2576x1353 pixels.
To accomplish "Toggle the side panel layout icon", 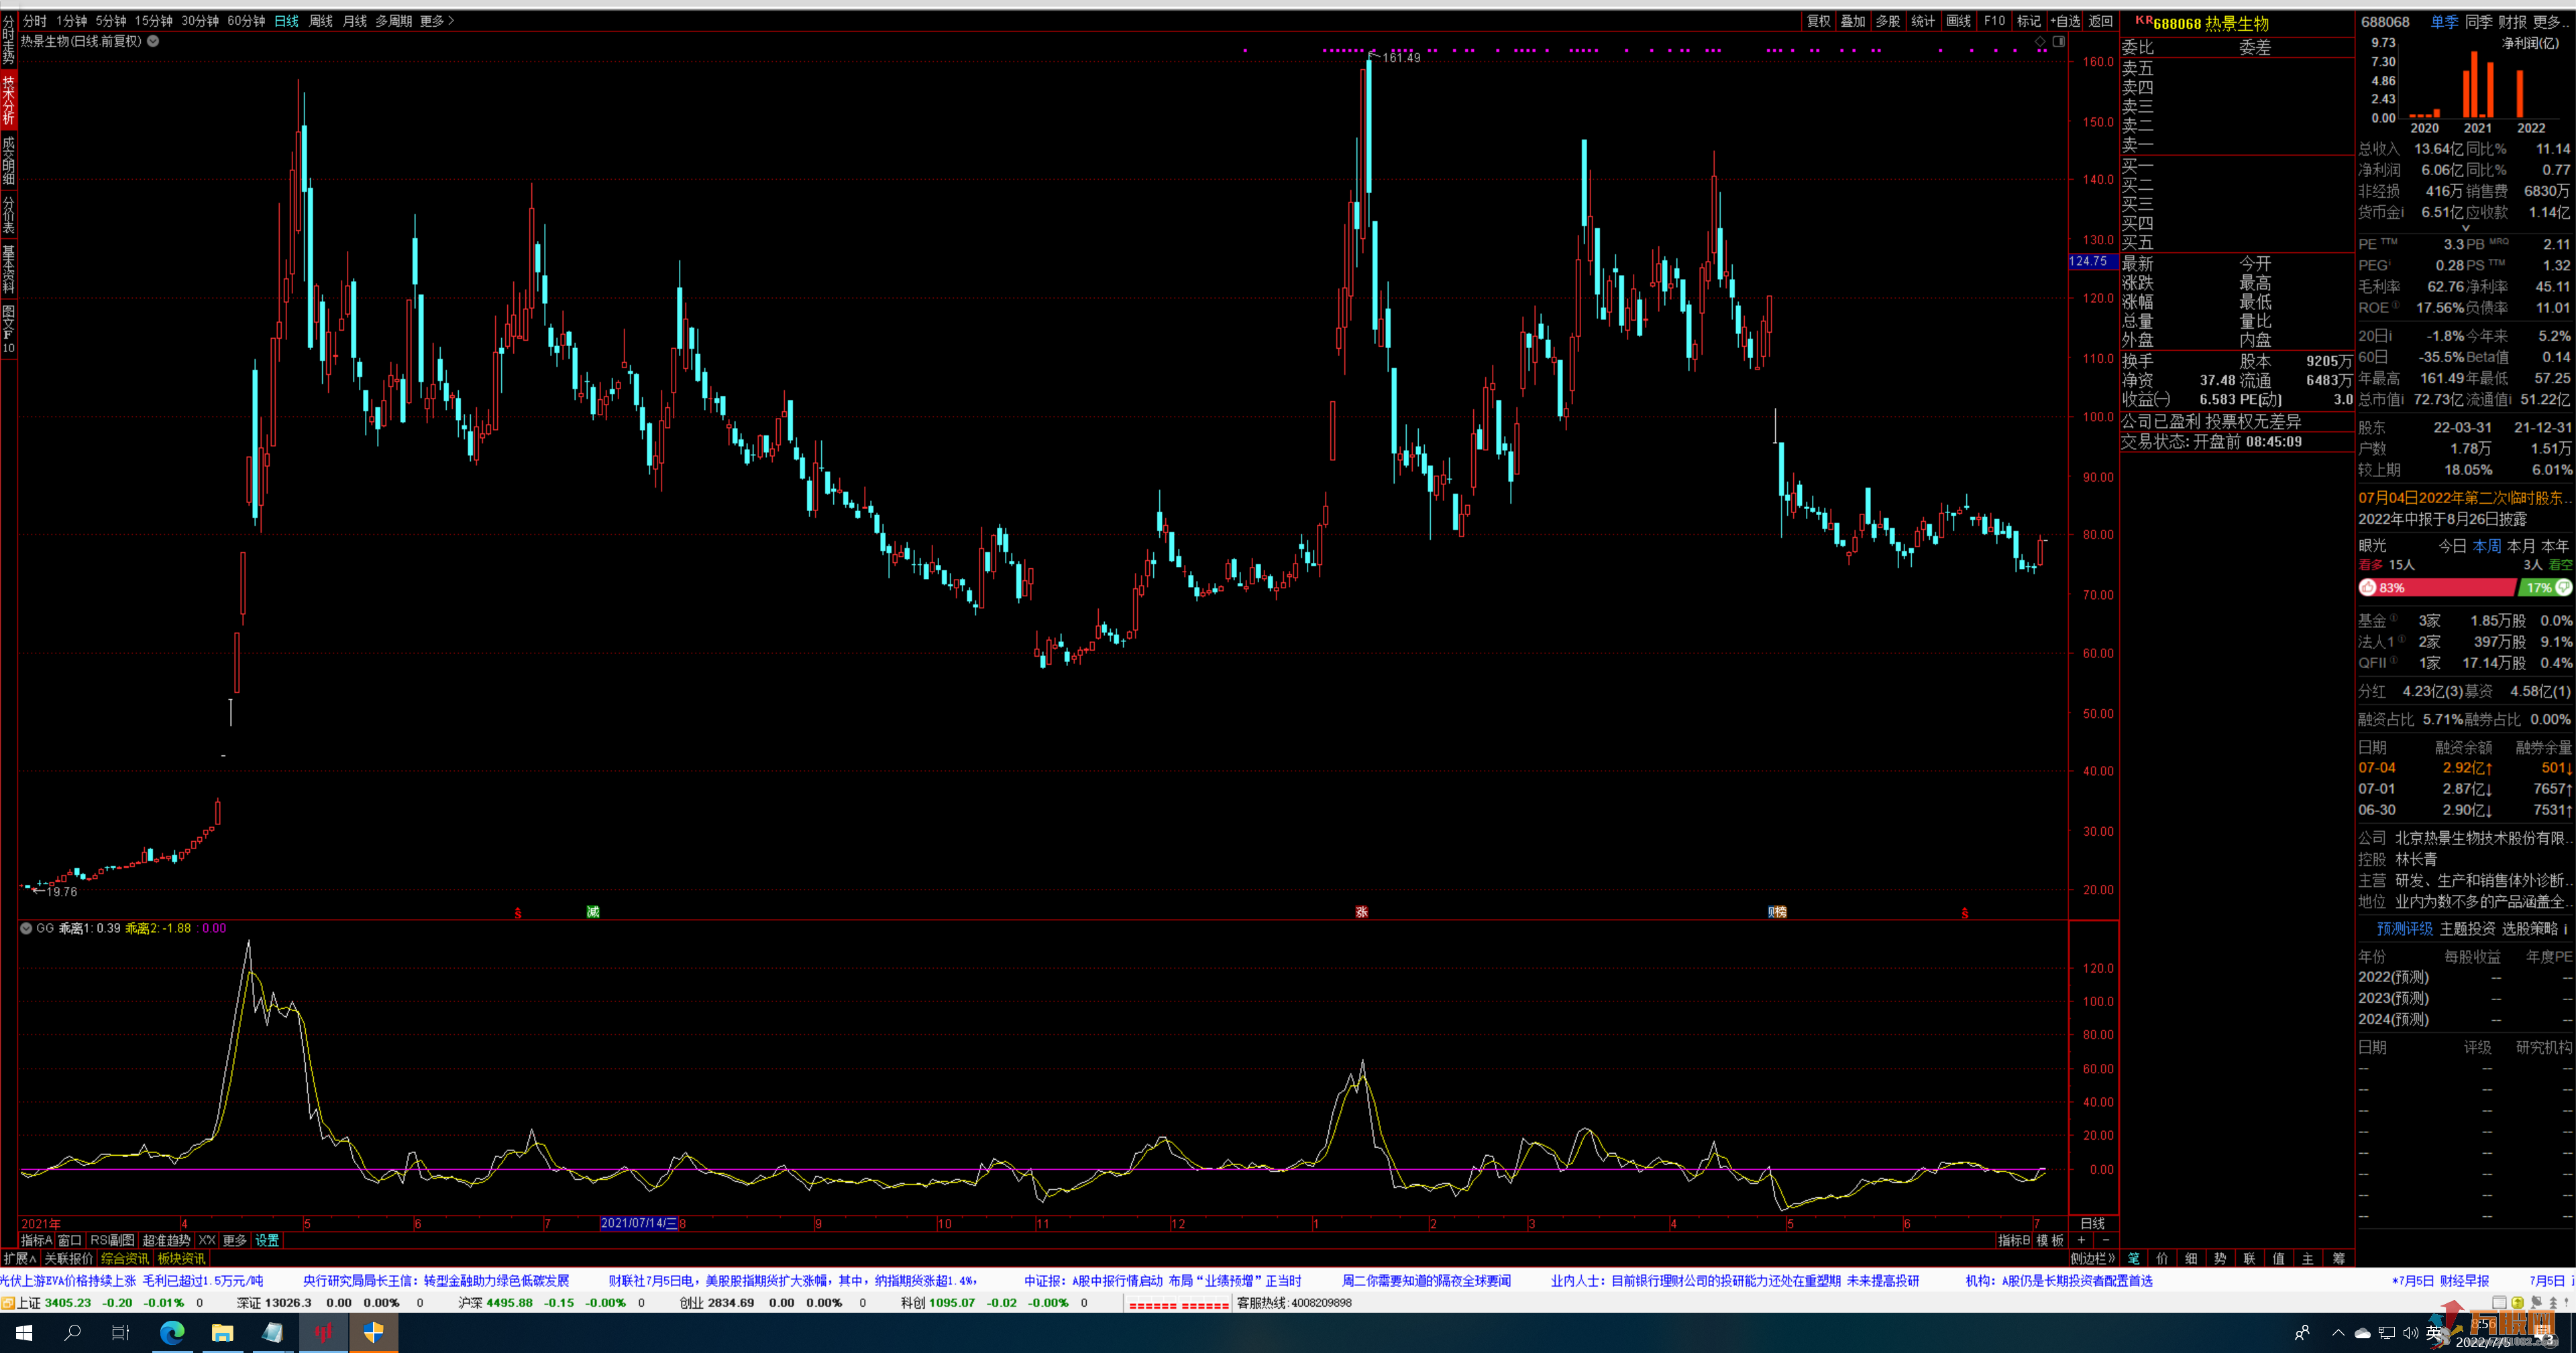I will [2059, 42].
